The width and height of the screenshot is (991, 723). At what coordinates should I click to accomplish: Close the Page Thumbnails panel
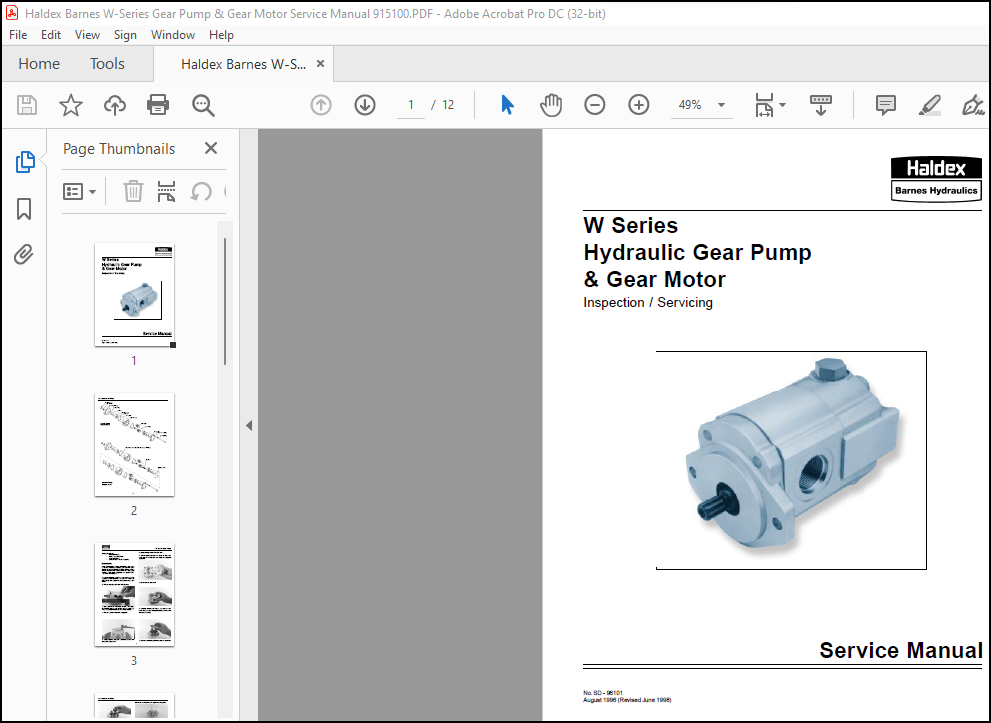click(210, 149)
